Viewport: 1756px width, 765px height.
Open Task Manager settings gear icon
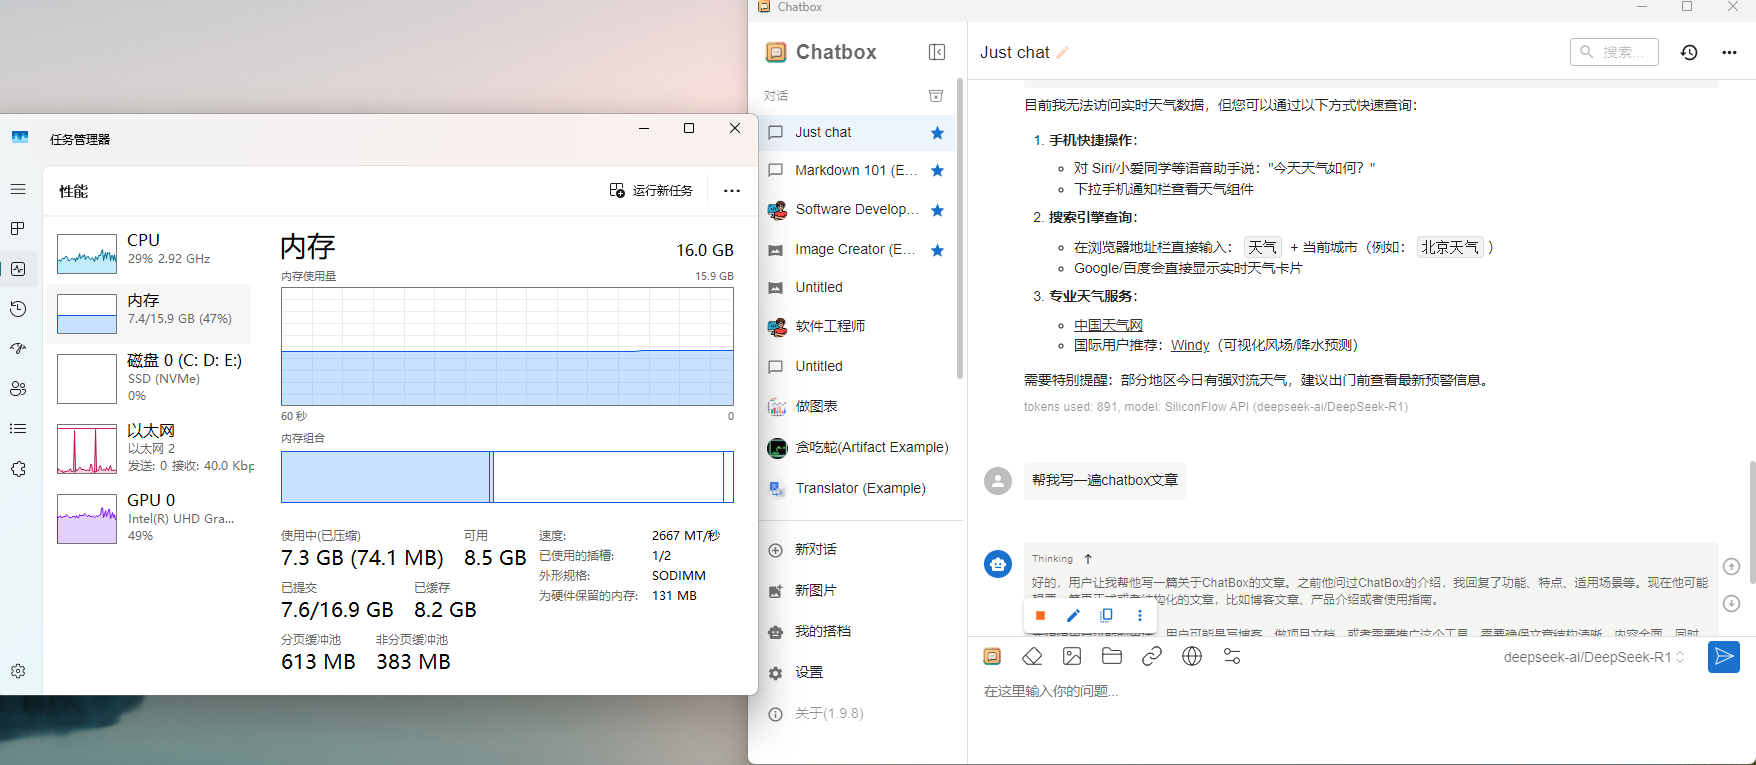pyautogui.click(x=18, y=671)
